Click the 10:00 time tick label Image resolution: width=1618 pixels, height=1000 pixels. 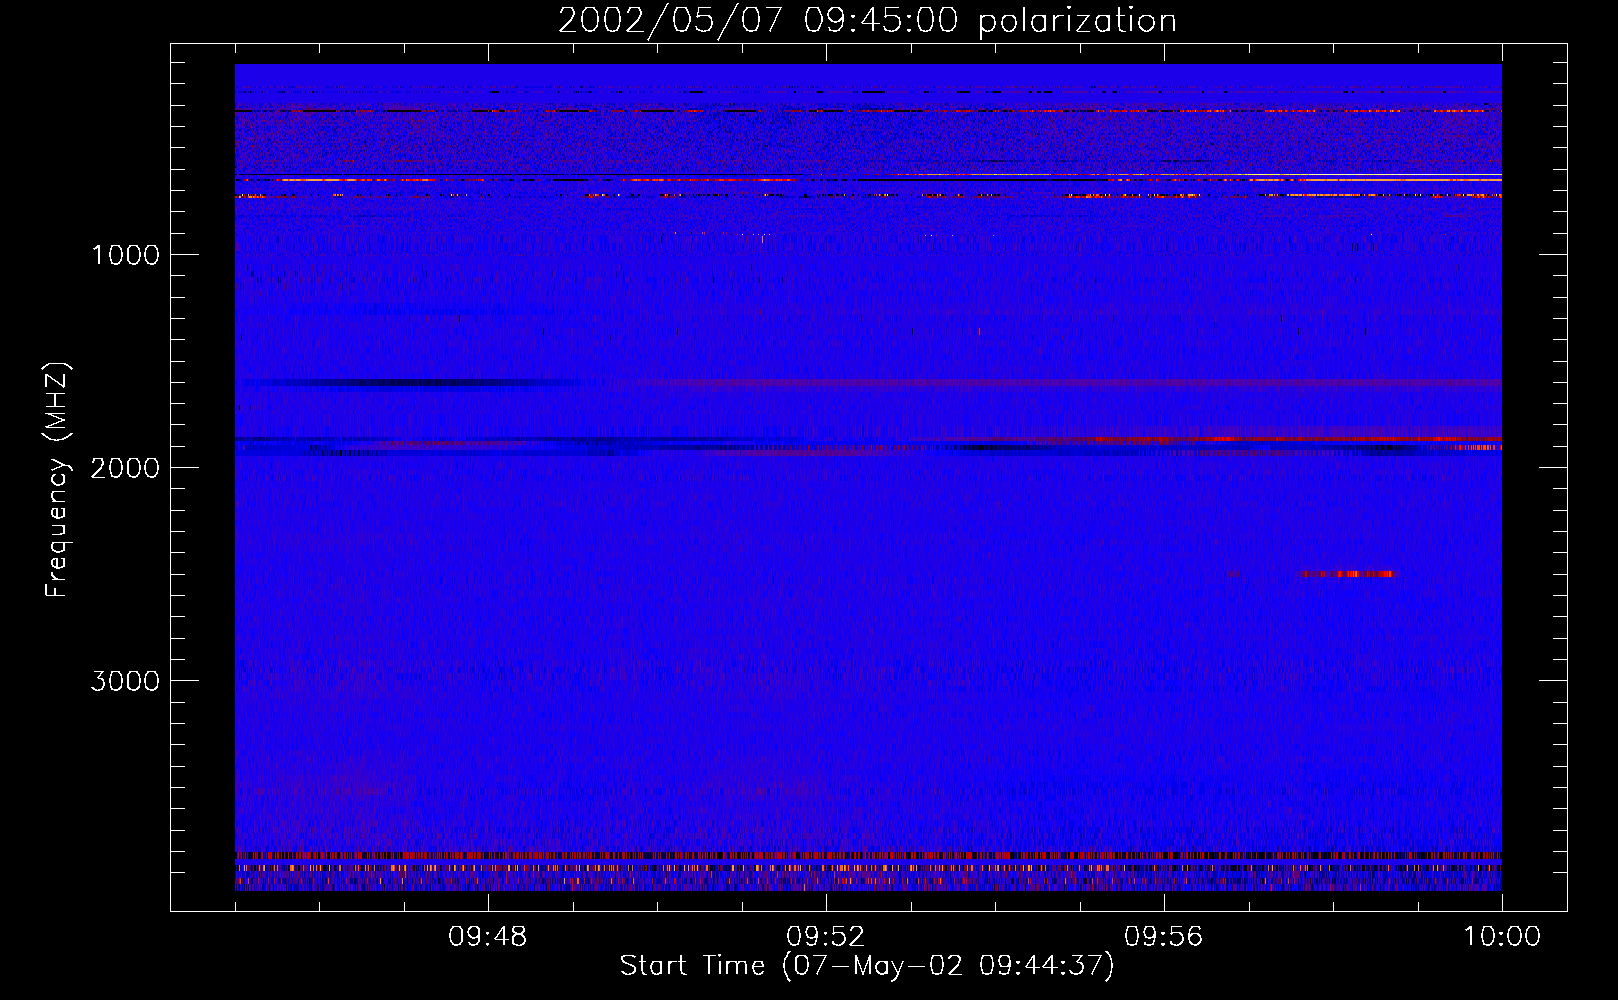[1502, 937]
